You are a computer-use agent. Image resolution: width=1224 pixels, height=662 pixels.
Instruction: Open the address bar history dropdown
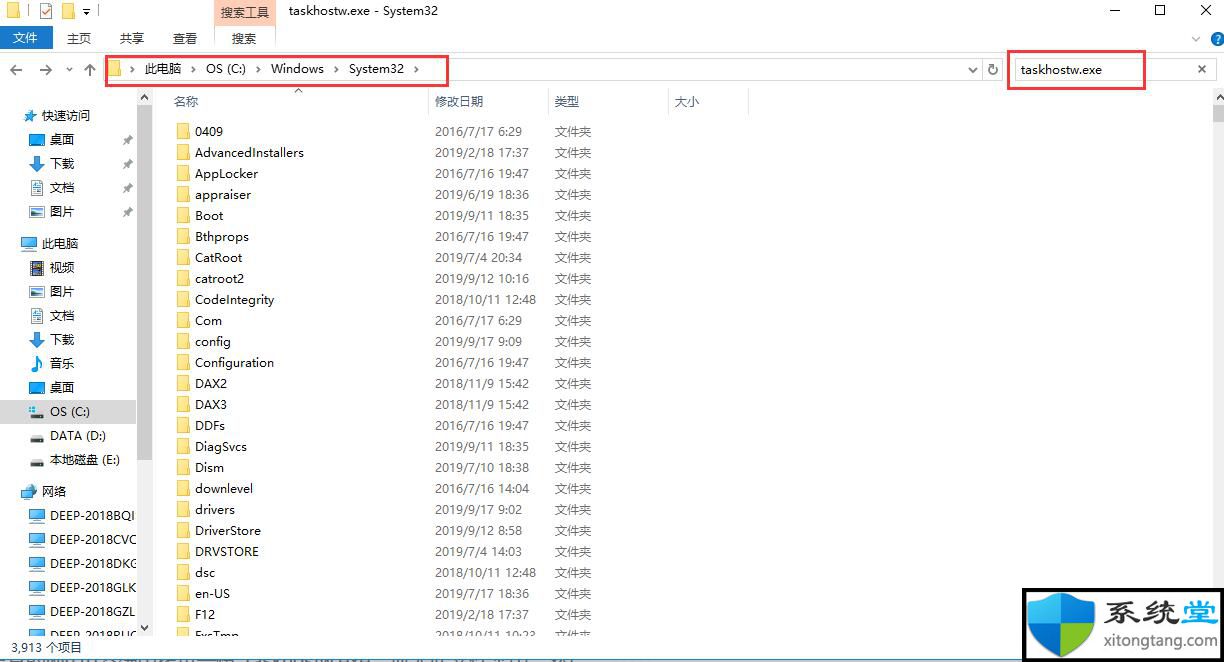[973, 70]
